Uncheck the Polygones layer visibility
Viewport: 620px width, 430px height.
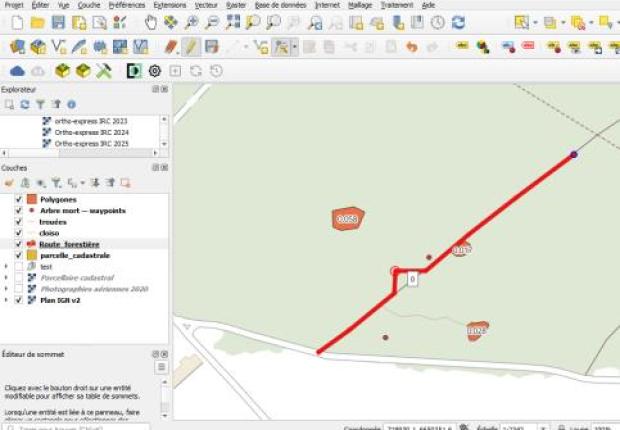pos(18,199)
